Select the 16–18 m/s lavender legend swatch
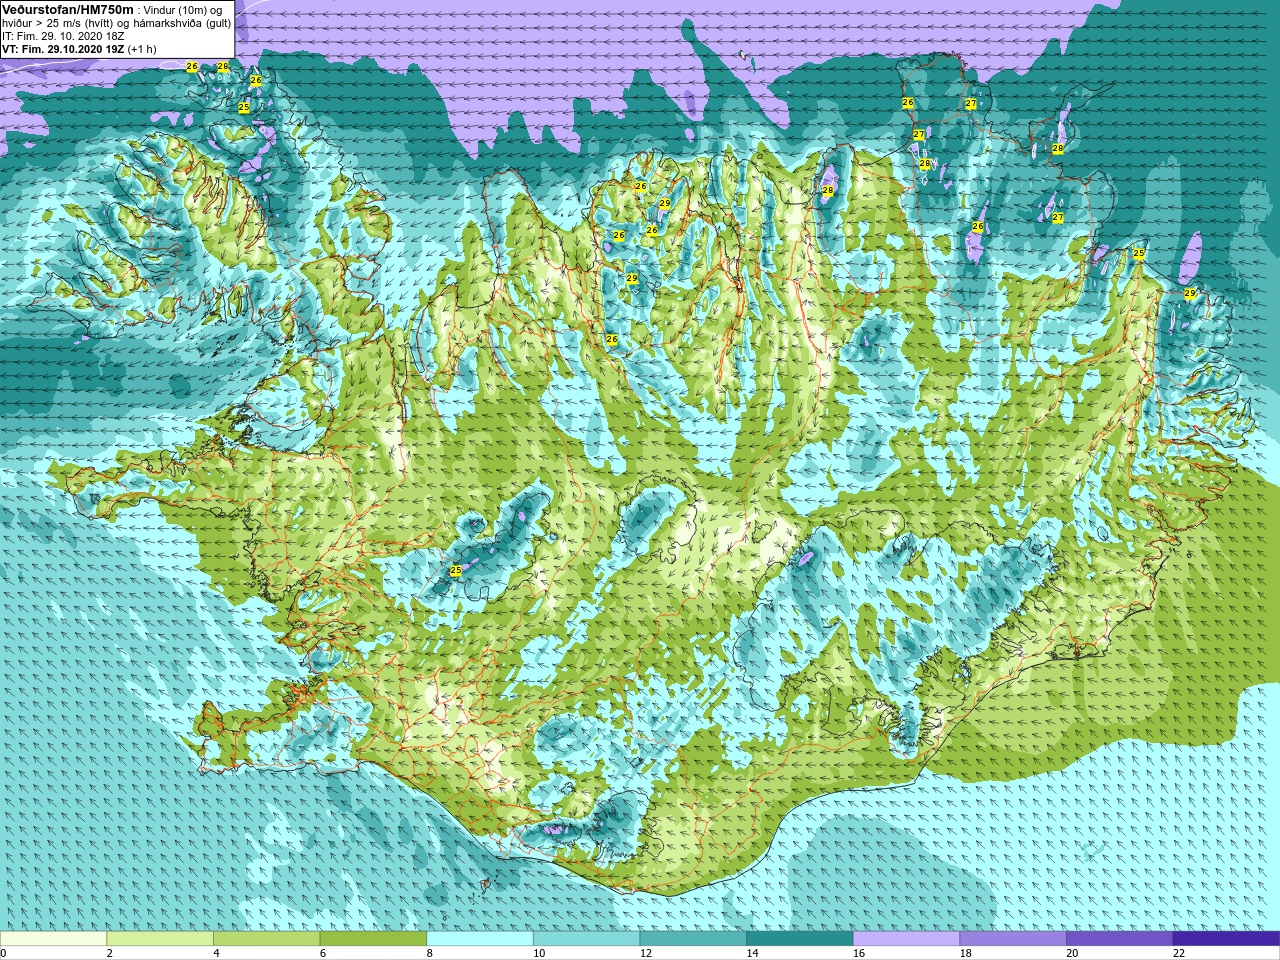 tap(906, 939)
